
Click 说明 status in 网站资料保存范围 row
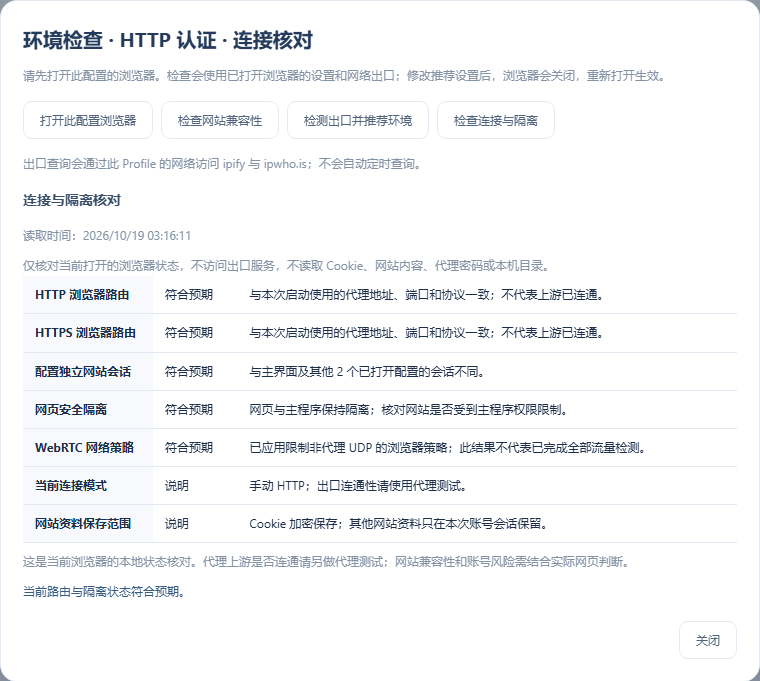tap(176, 523)
